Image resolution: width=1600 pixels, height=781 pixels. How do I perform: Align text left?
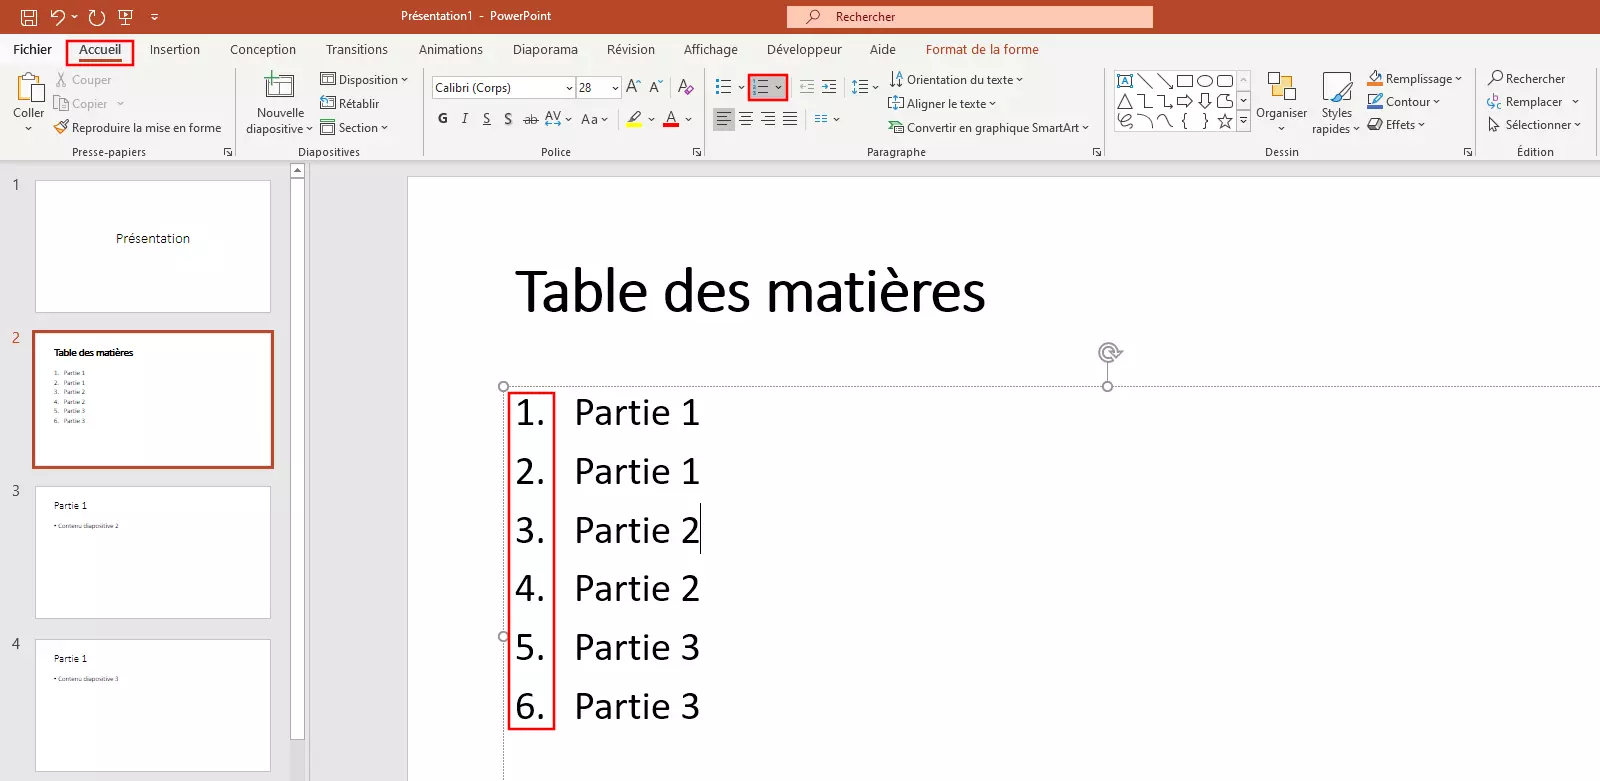(724, 119)
